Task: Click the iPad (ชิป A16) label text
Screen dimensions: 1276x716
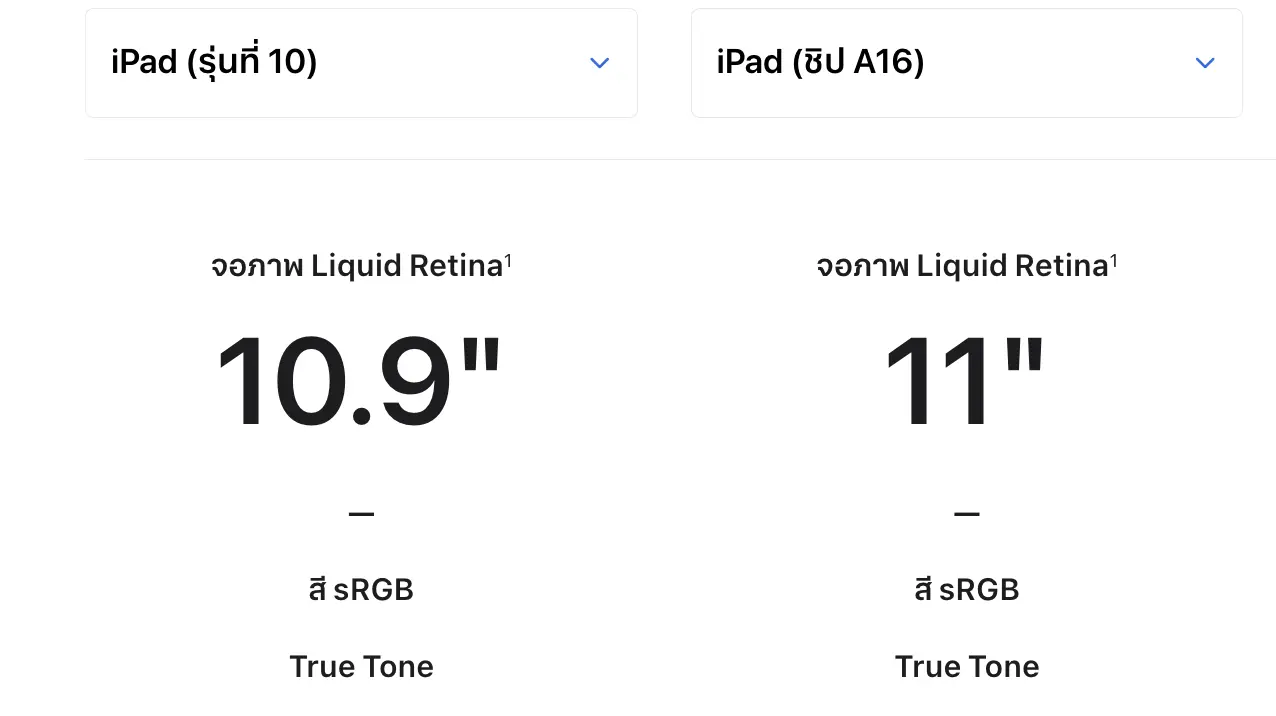Action: point(820,63)
